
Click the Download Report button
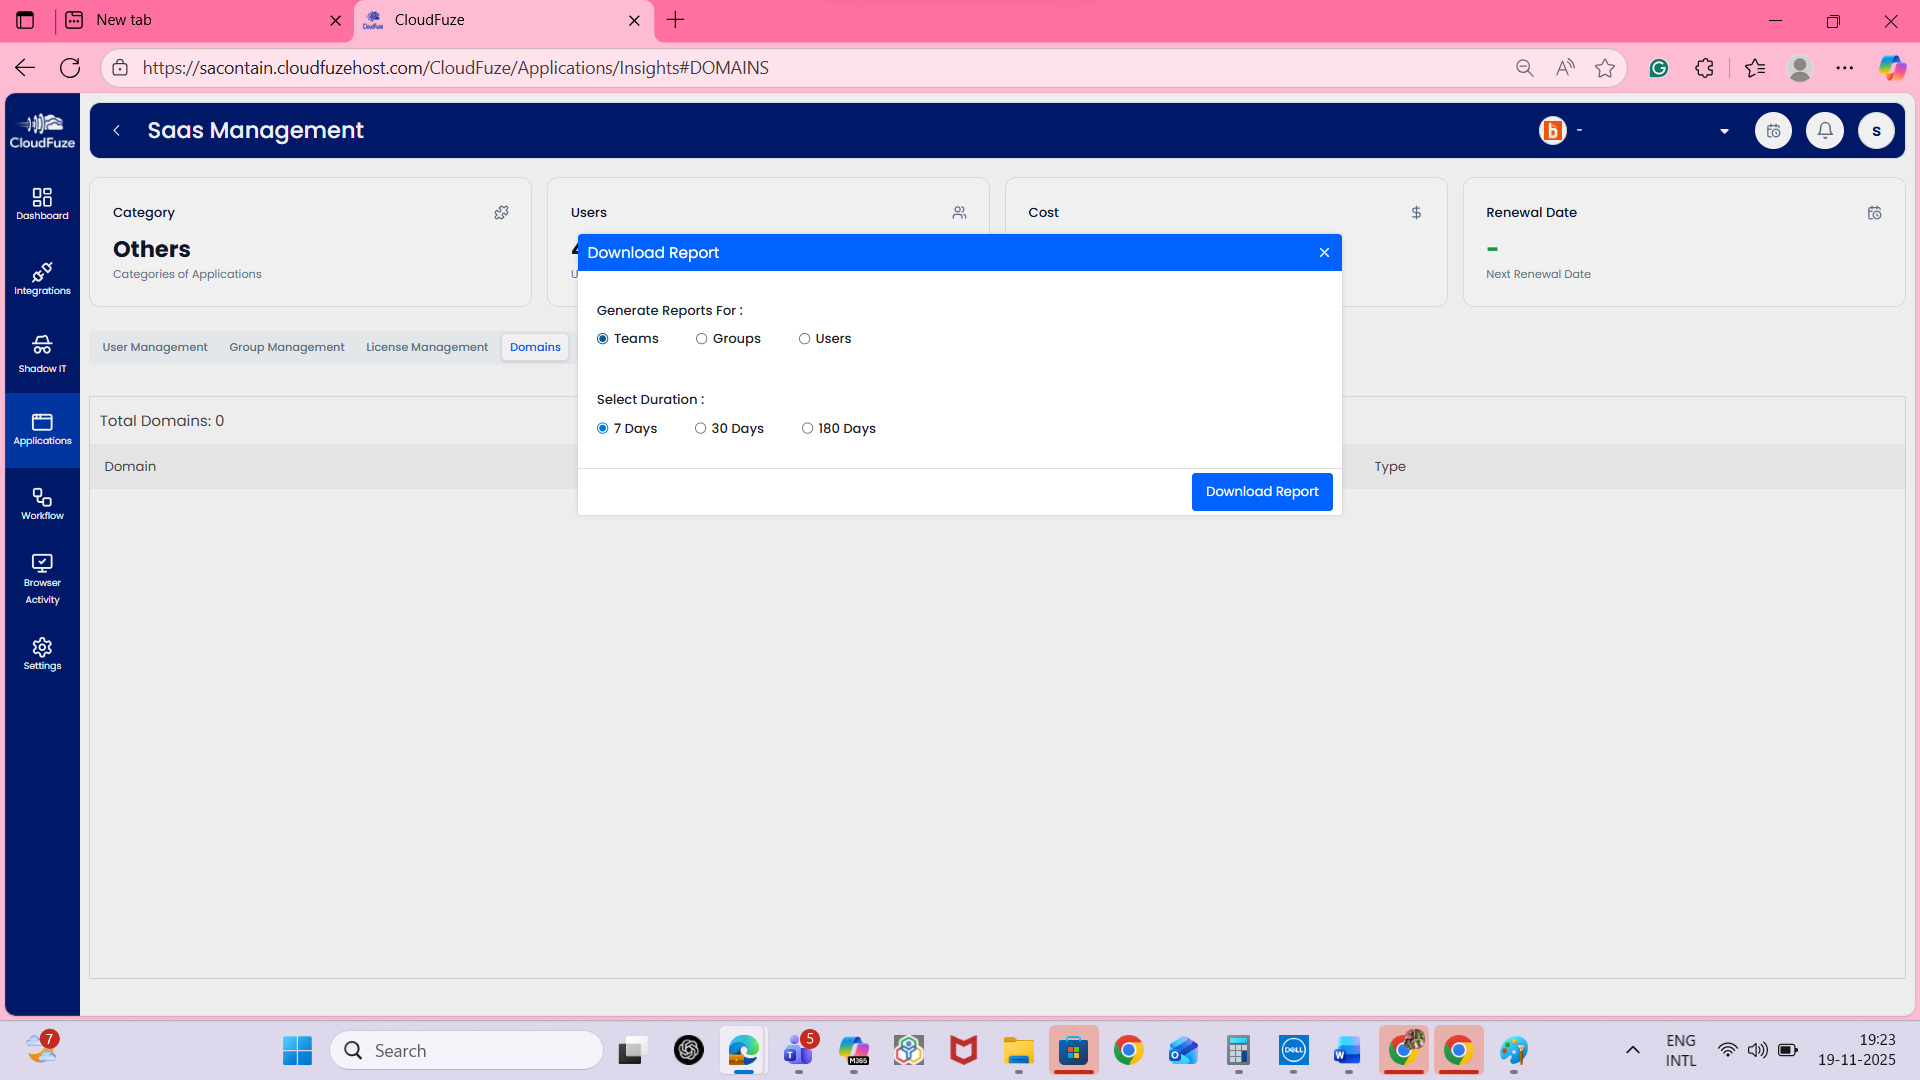1261,491
